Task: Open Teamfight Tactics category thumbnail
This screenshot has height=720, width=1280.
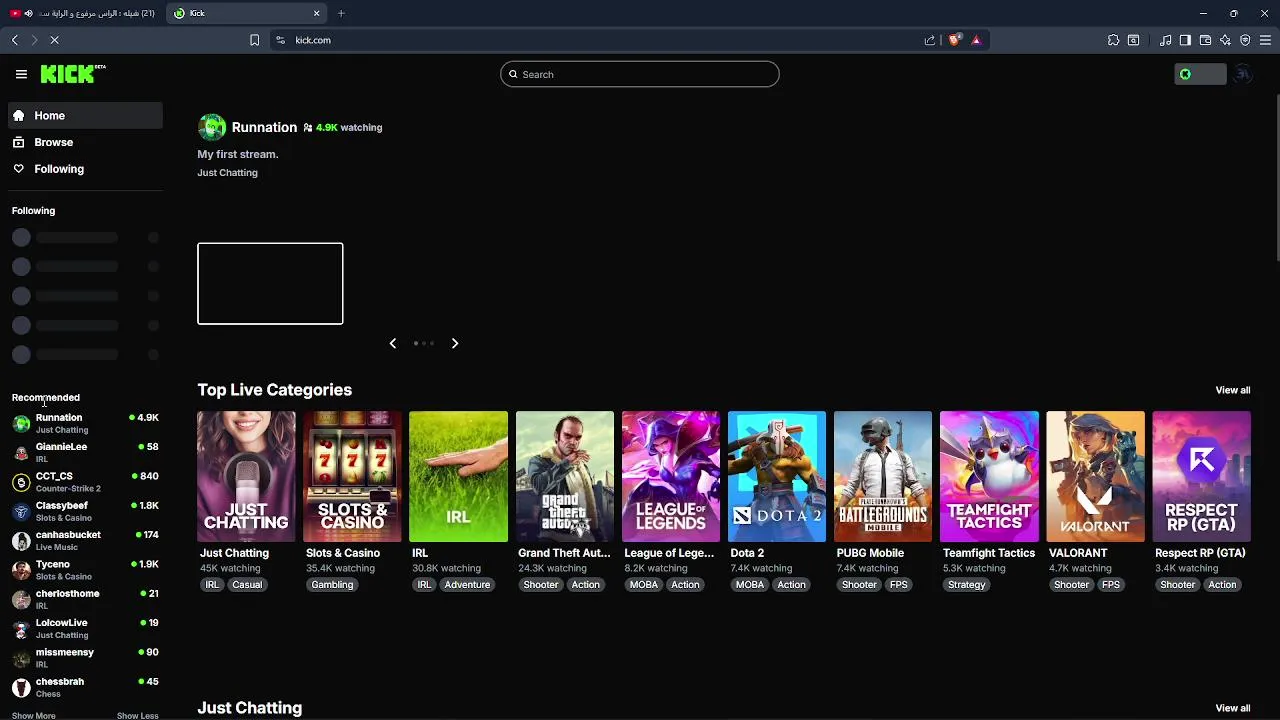Action: tap(989, 476)
